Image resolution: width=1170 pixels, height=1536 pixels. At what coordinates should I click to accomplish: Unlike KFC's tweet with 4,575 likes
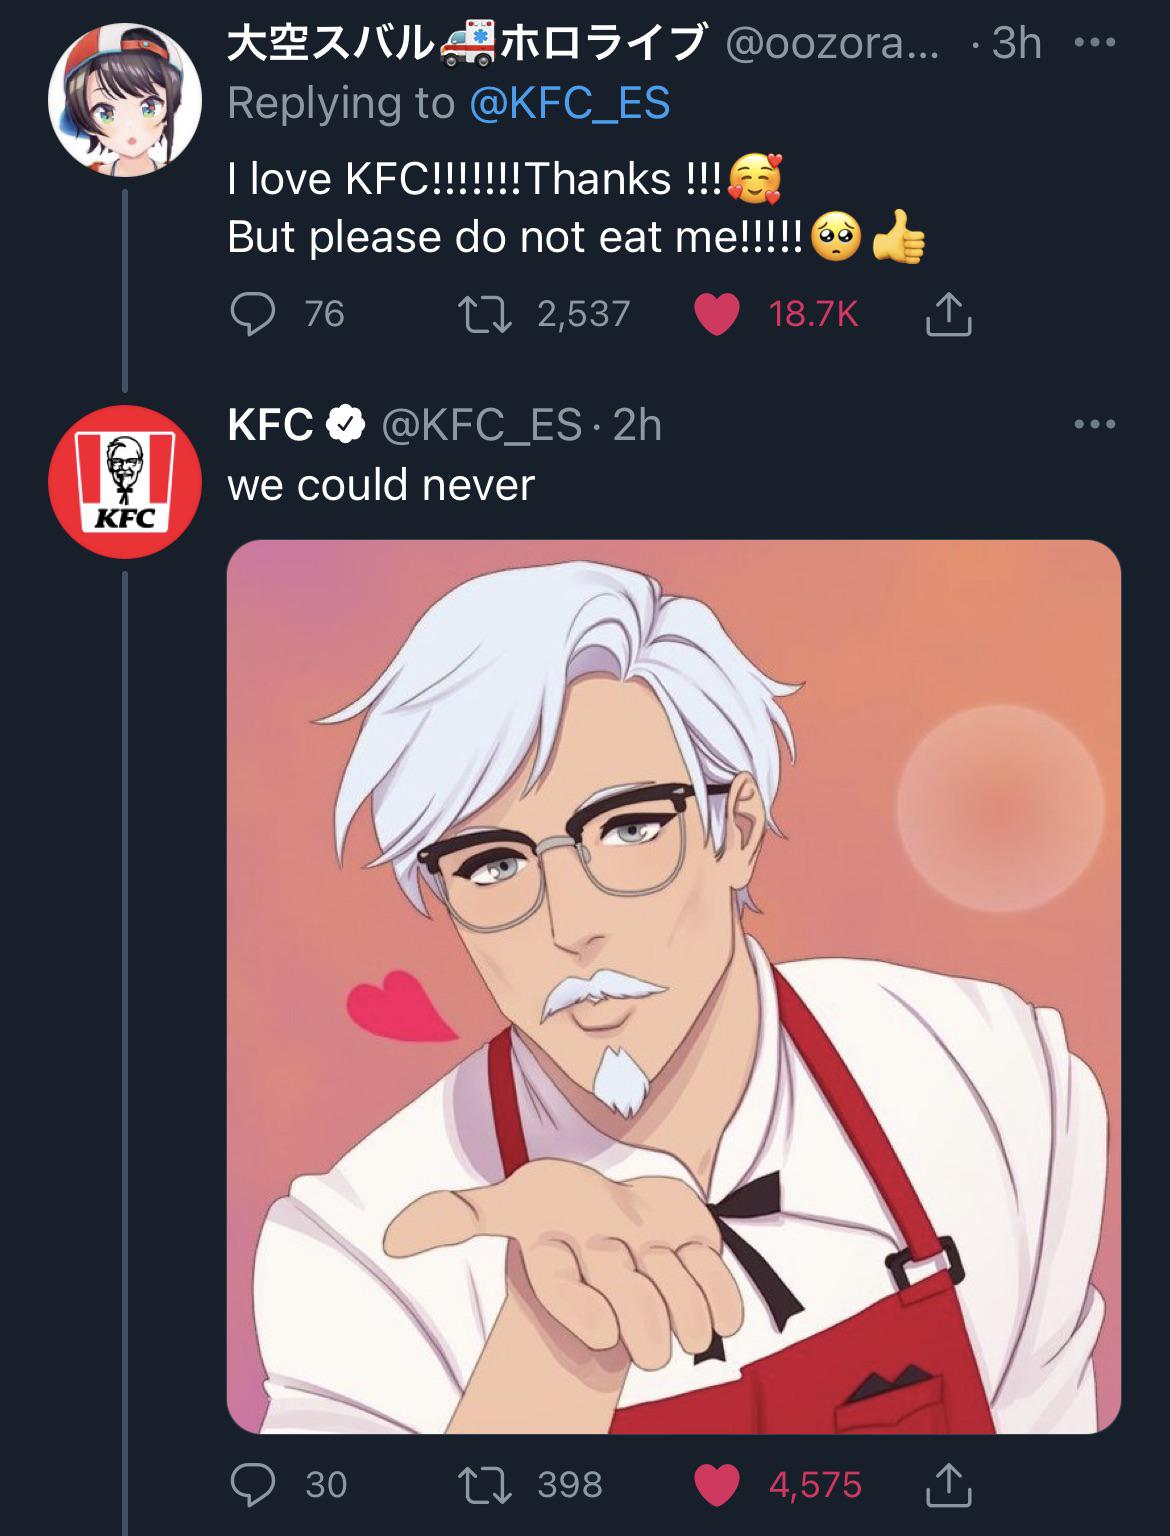[716, 1484]
